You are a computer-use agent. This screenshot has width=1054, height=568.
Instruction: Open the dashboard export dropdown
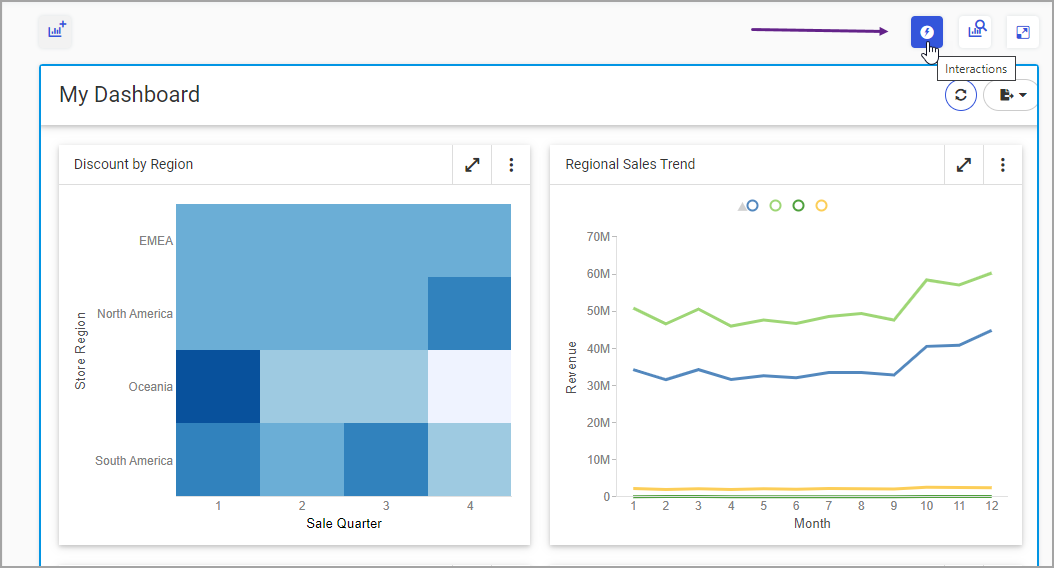pos(1012,95)
